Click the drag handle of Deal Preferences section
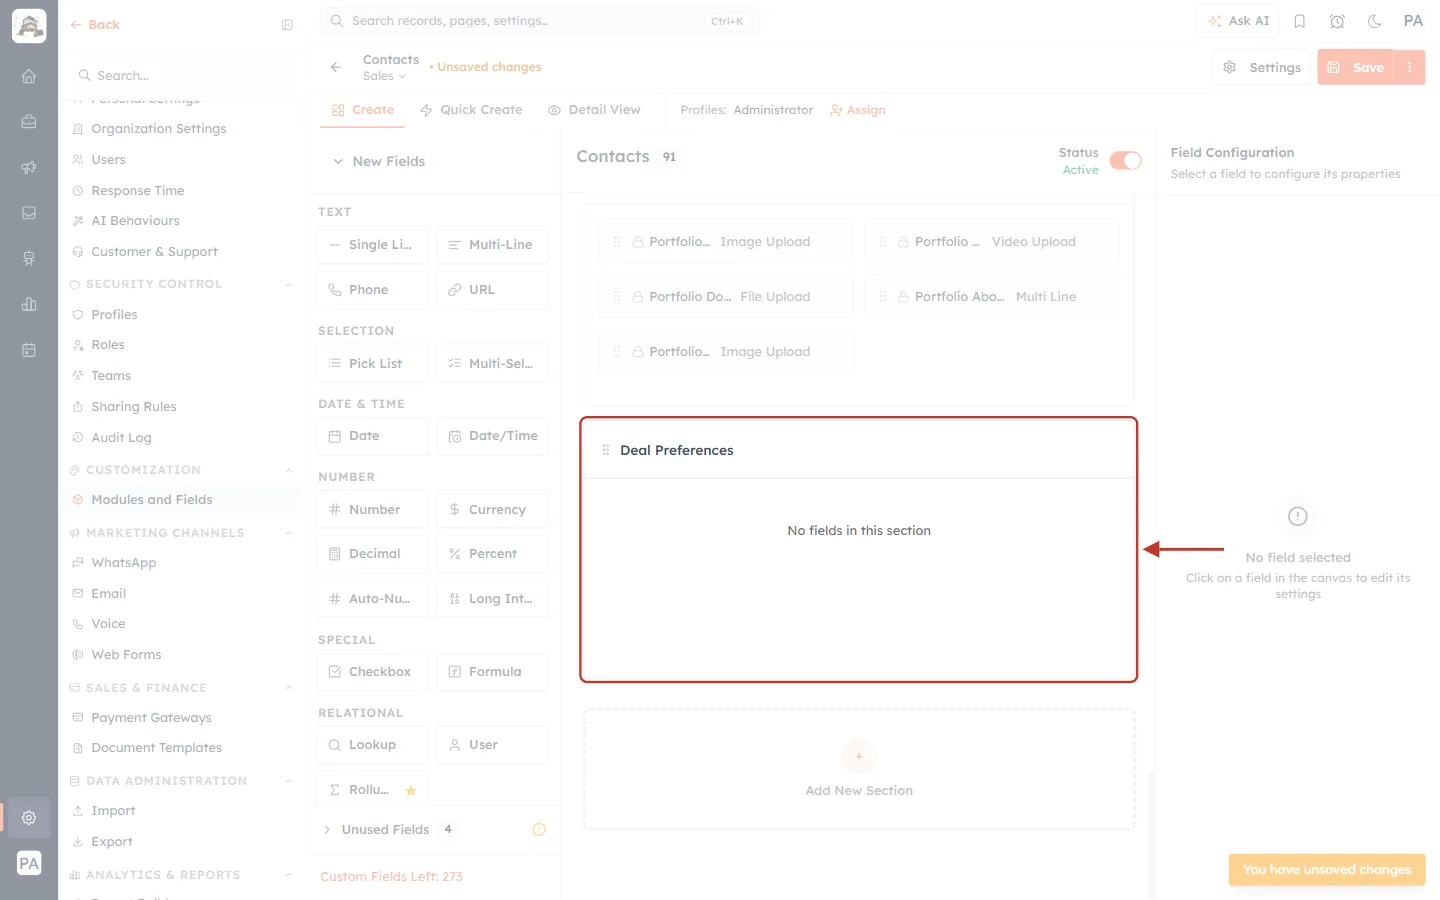1440x900 pixels. pos(605,450)
